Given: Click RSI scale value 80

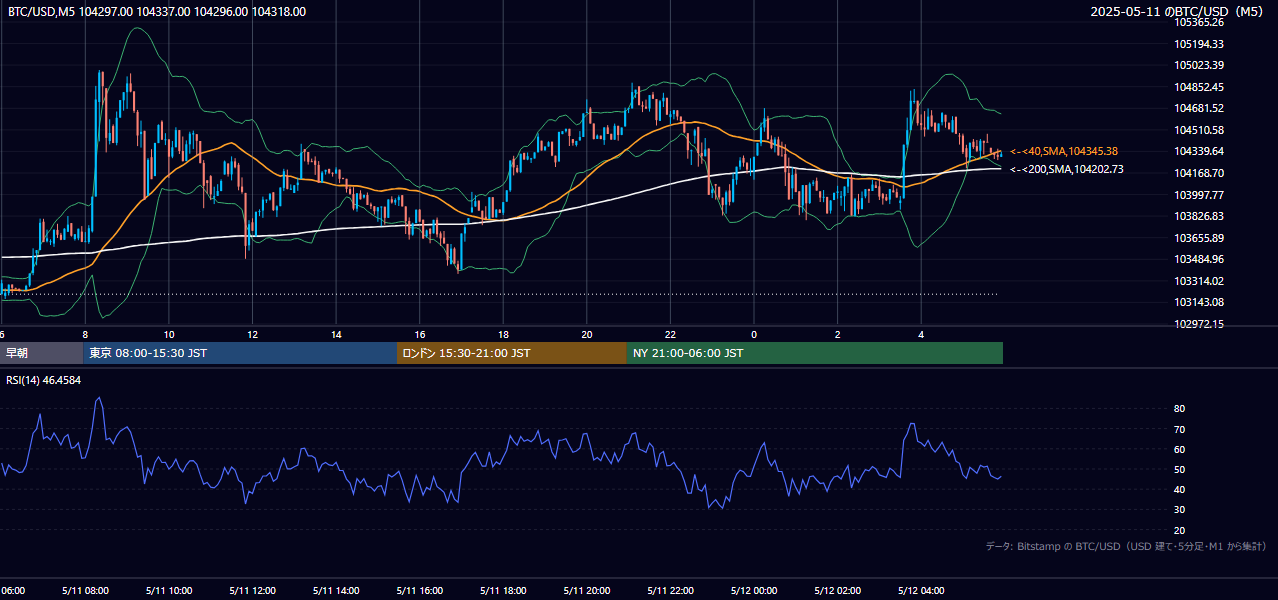Looking at the screenshot, I should 1179,409.
